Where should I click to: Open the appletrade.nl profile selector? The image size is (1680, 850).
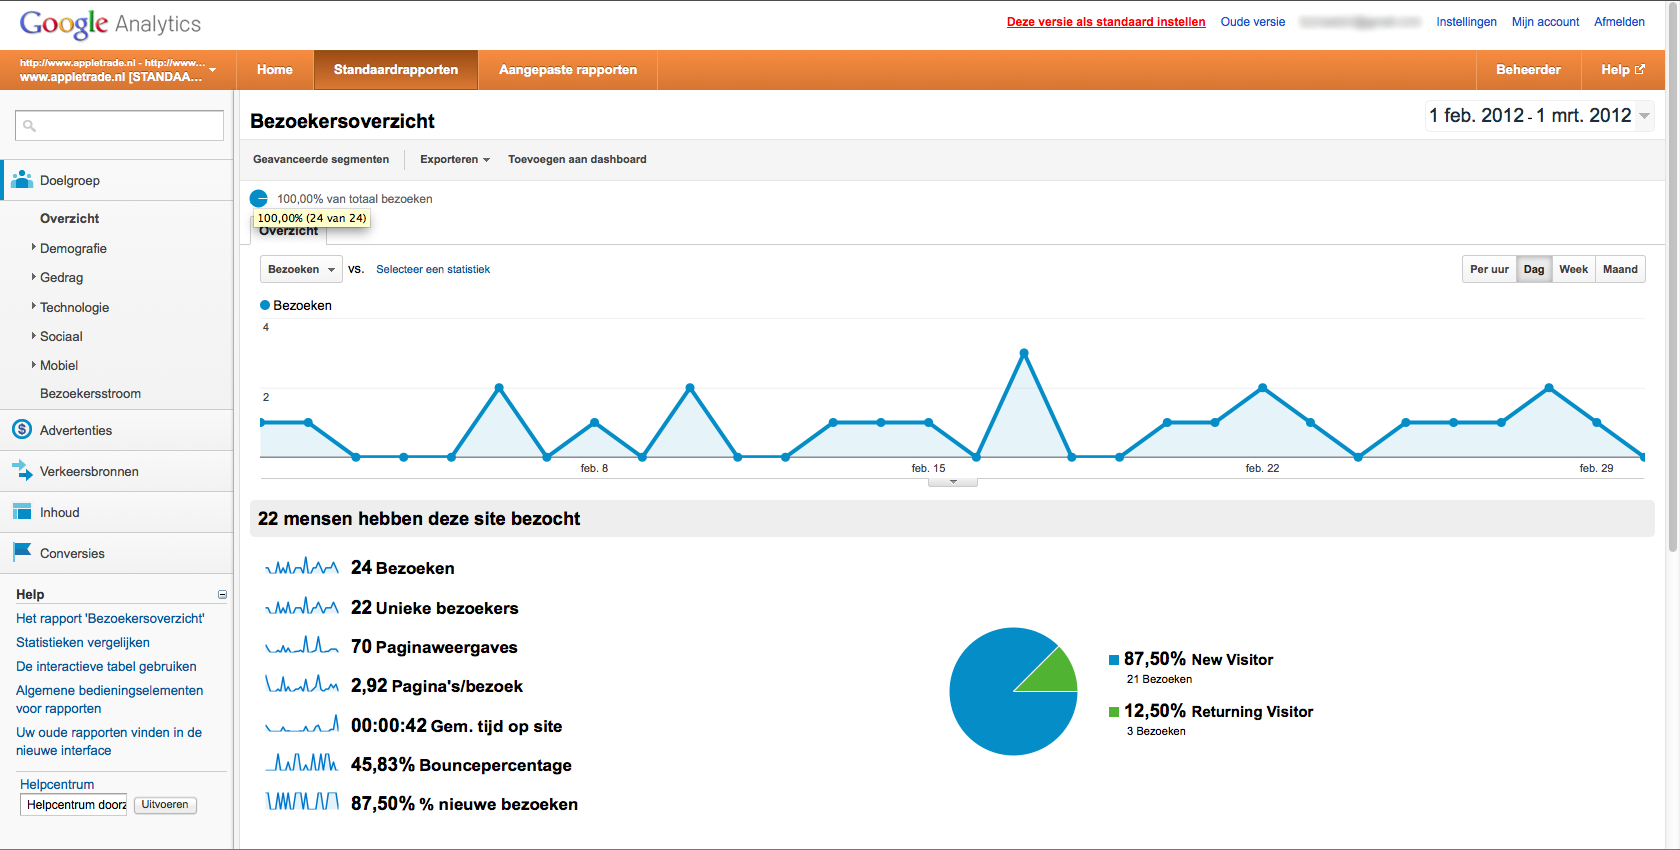(x=118, y=70)
